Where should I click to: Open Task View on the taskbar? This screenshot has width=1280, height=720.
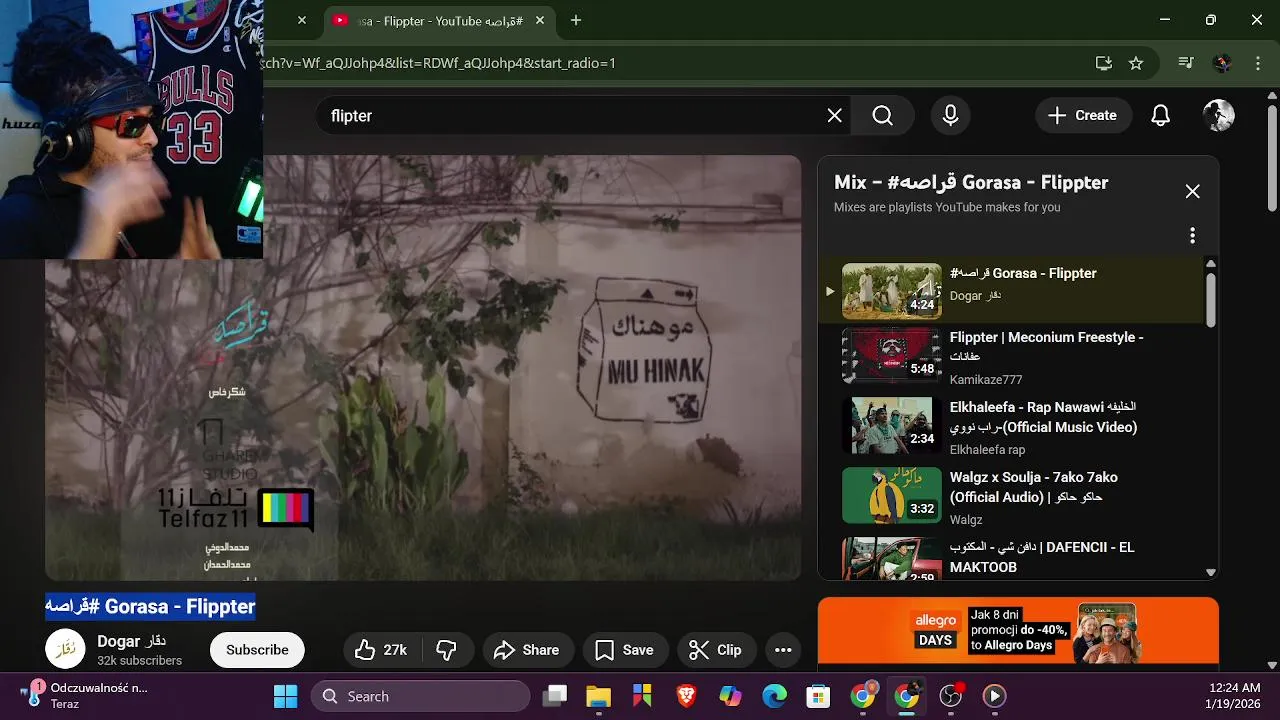pos(555,696)
